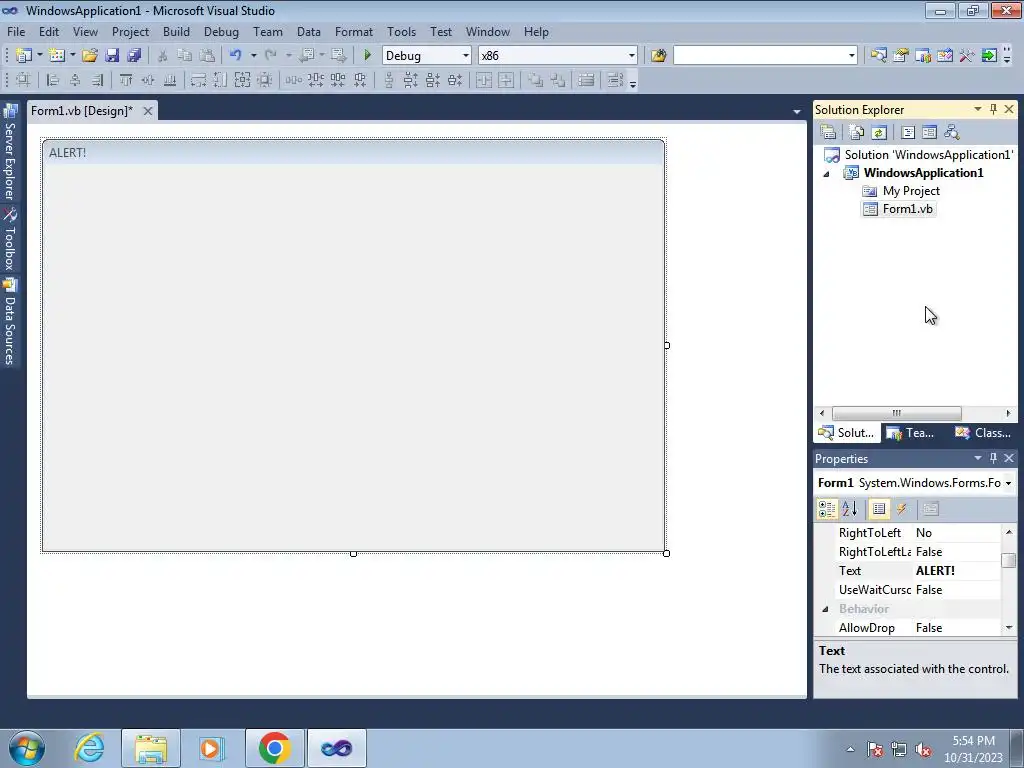
Task: Open the Project menu
Action: point(130,31)
